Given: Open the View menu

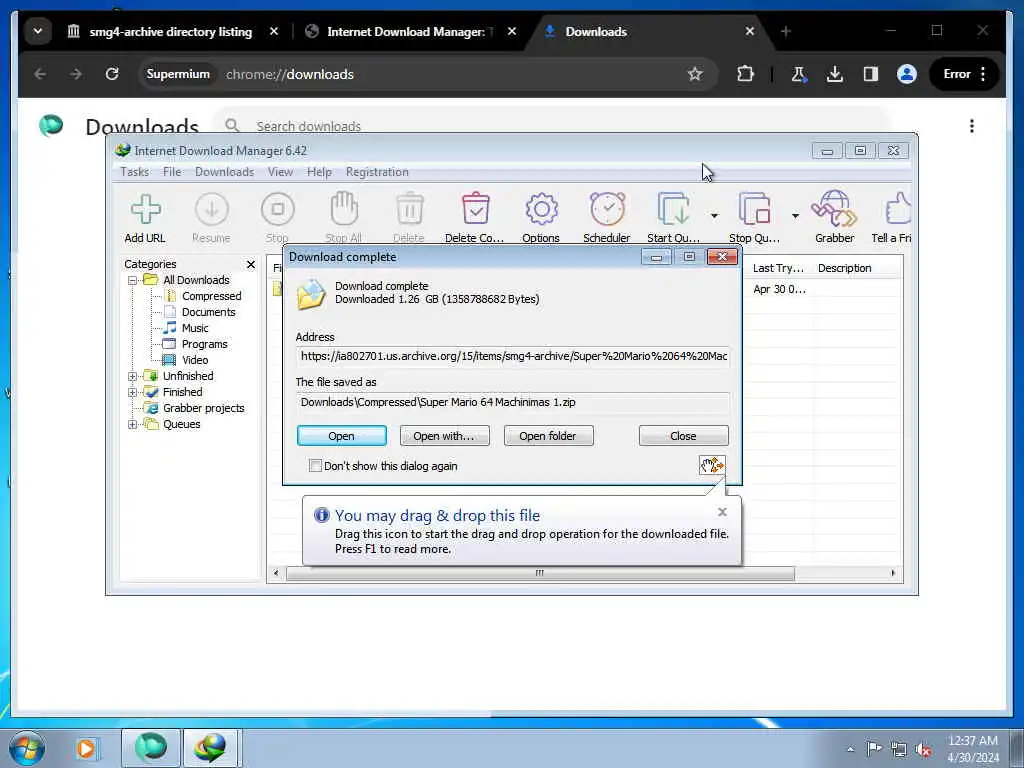Looking at the screenshot, I should click(x=280, y=172).
